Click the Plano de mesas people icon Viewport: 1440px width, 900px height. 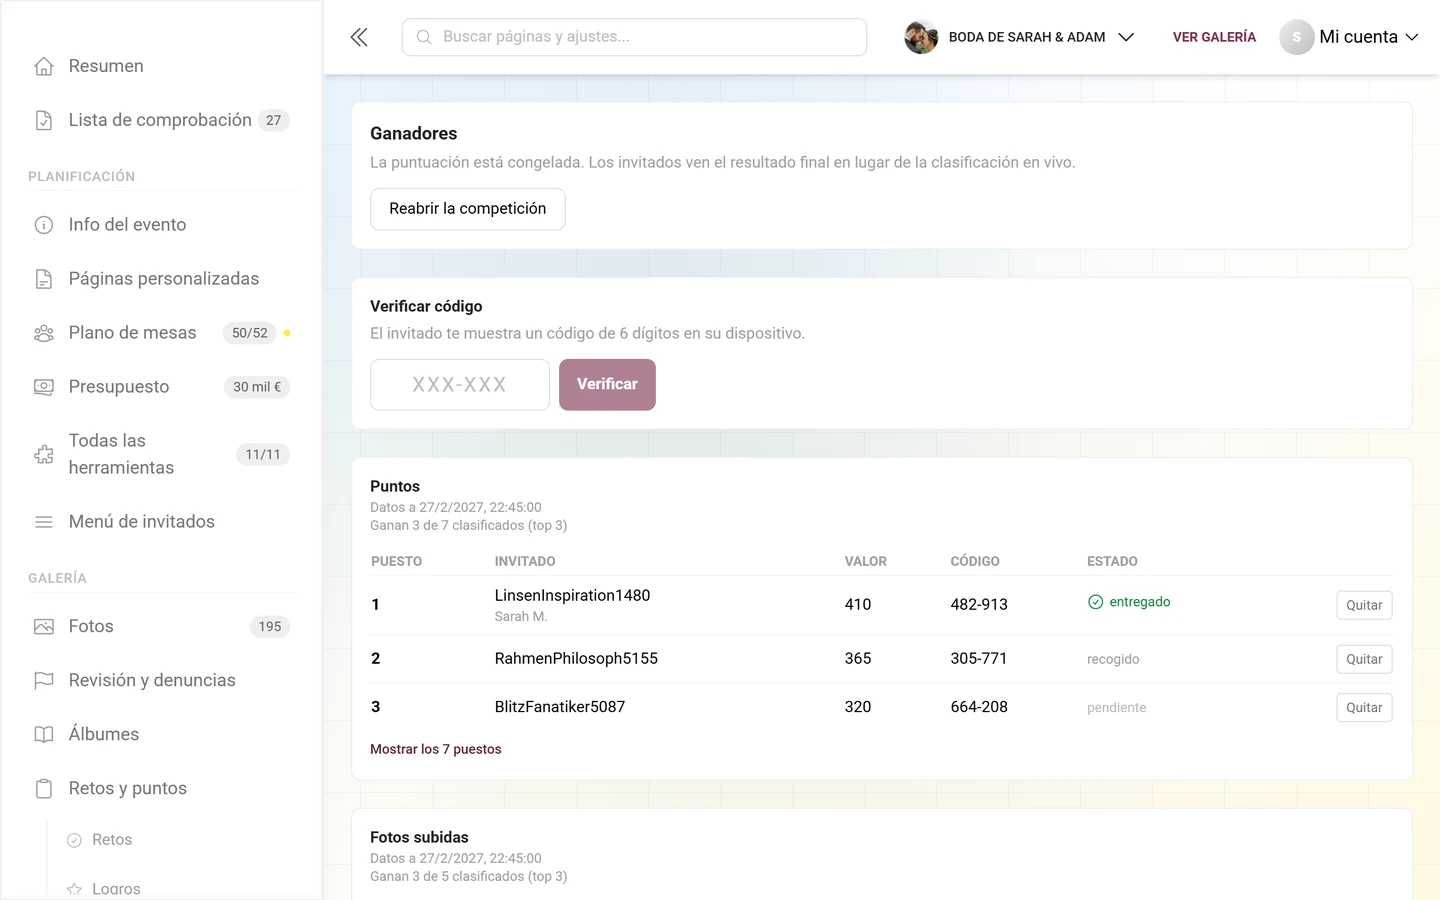[44, 333]
